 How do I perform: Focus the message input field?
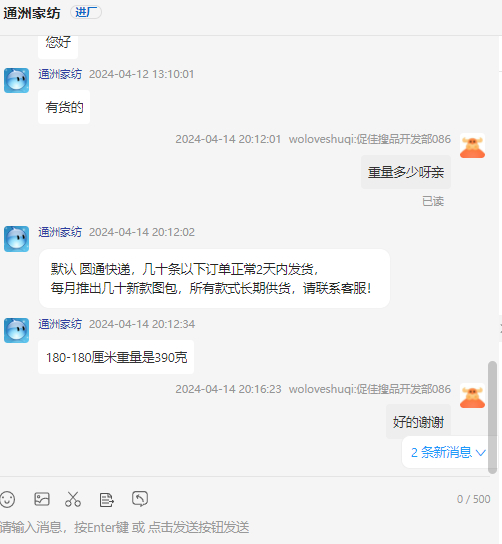click(243, 528)
